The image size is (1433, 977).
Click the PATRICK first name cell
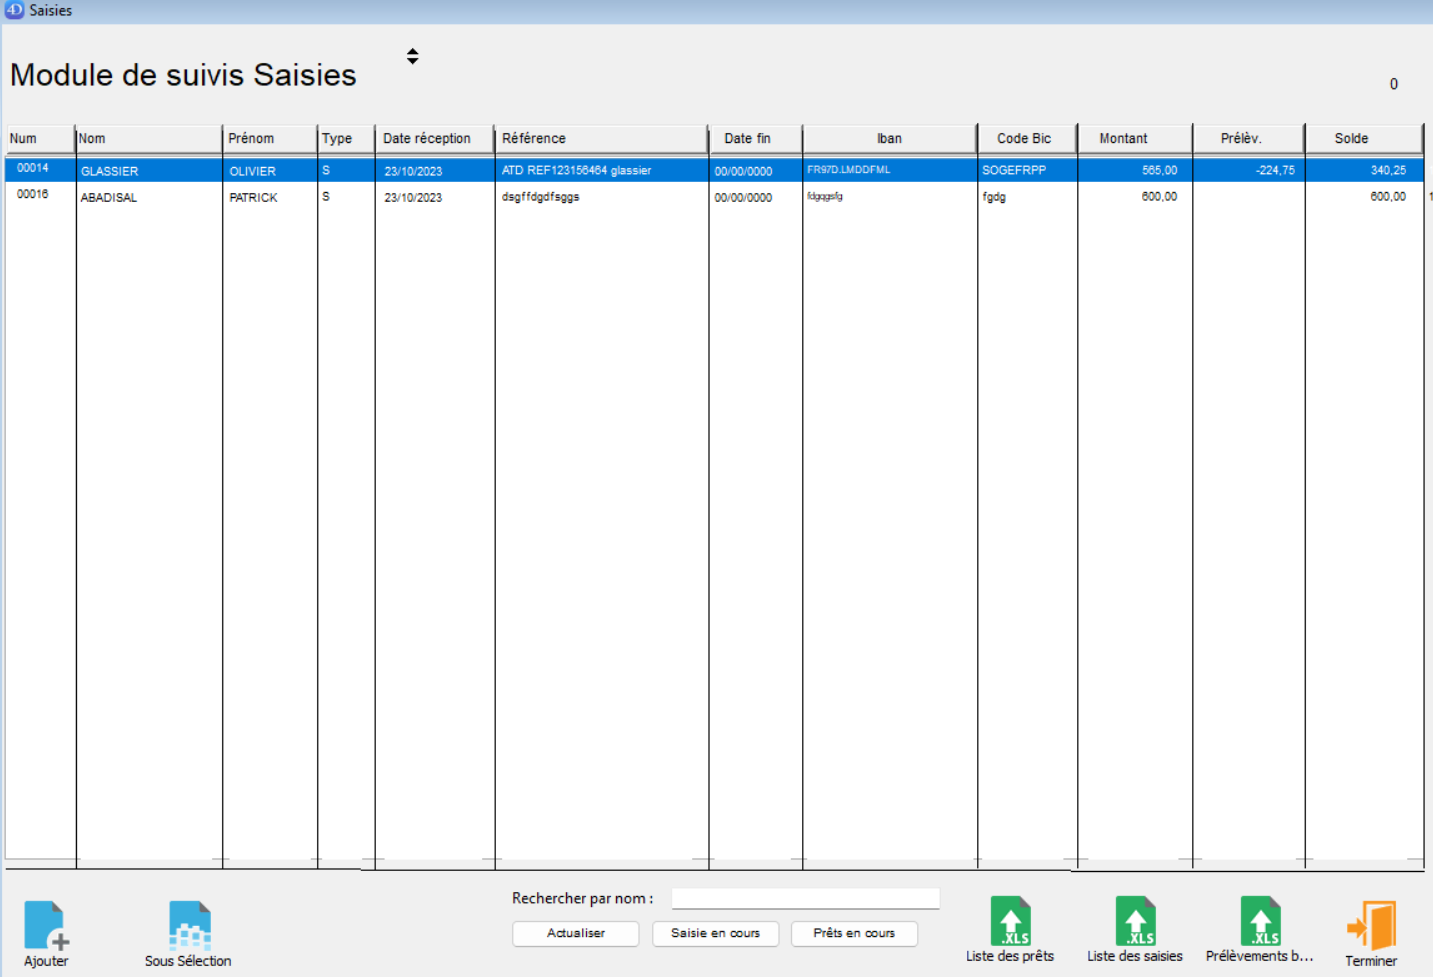253,198
